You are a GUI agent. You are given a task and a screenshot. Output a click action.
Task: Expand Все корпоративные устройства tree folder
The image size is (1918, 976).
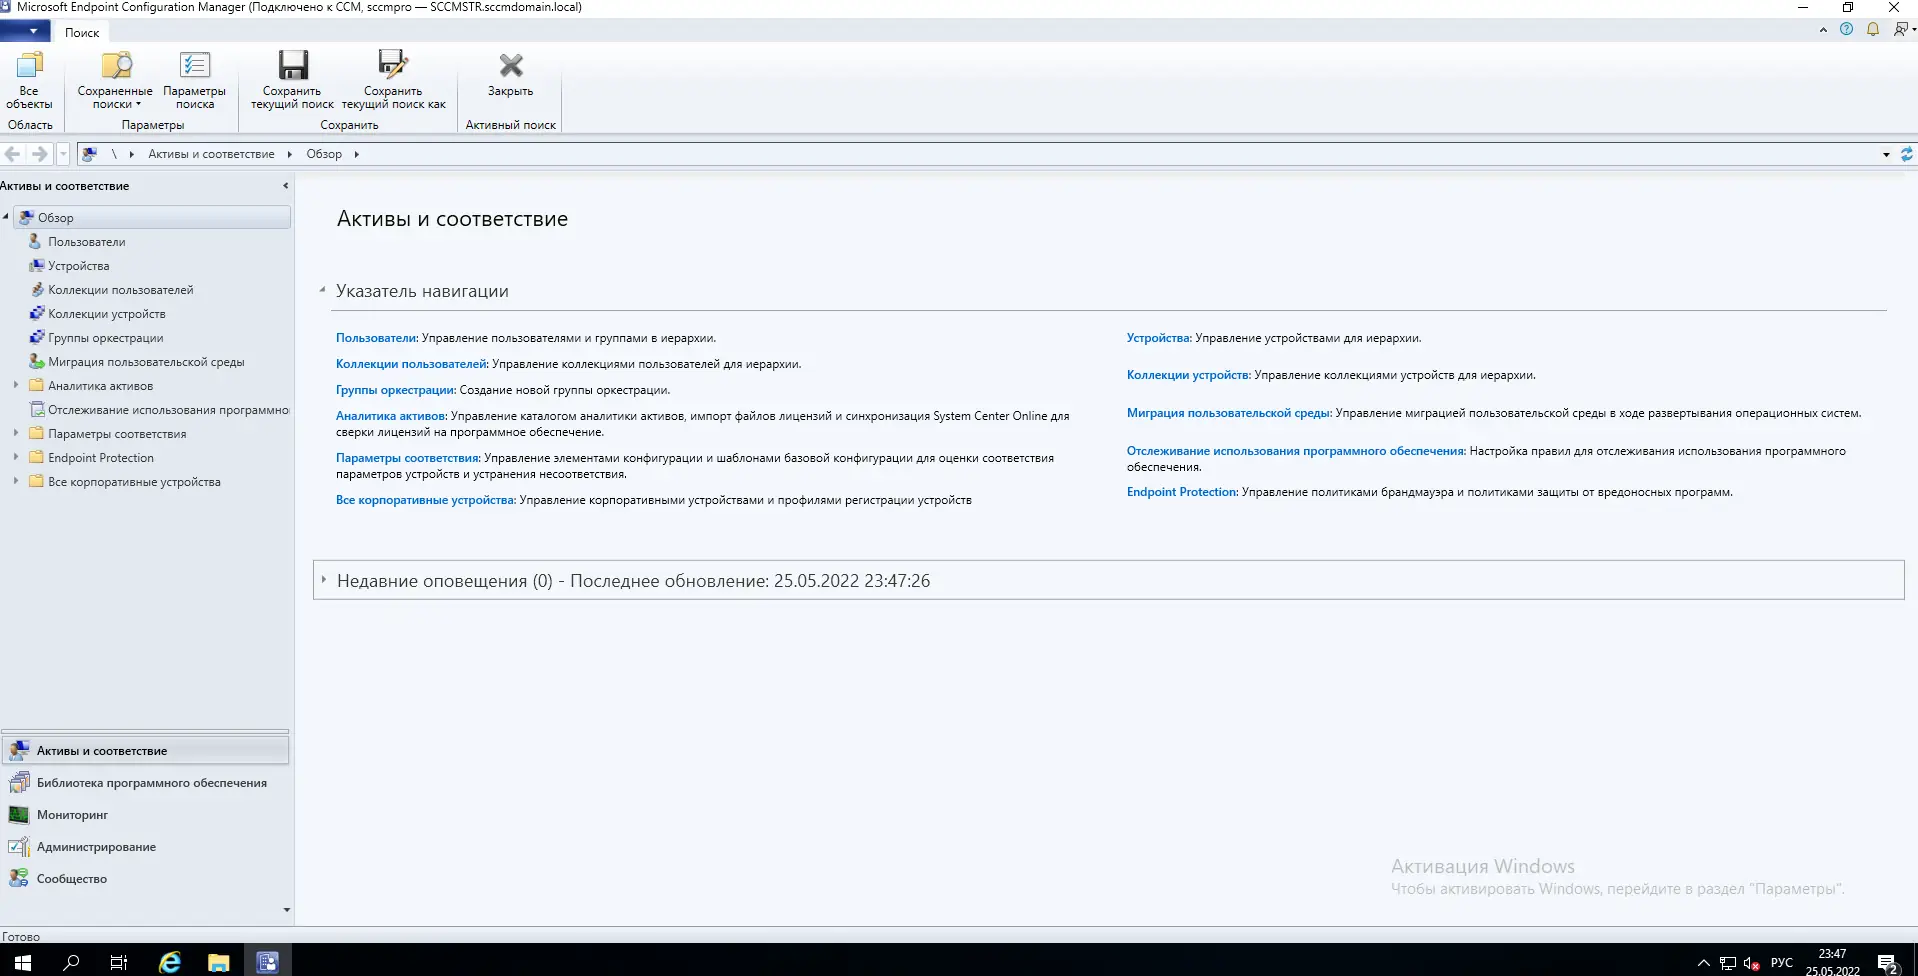tap(15, 481)
